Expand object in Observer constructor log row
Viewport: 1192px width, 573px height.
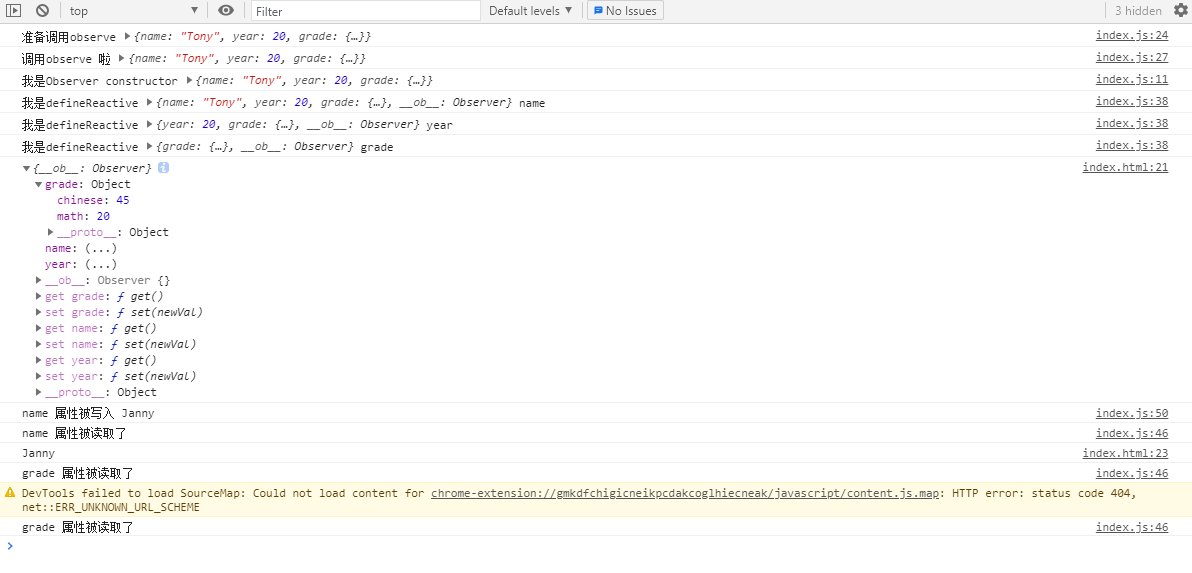pyautogui.click(x=189, y=80)
